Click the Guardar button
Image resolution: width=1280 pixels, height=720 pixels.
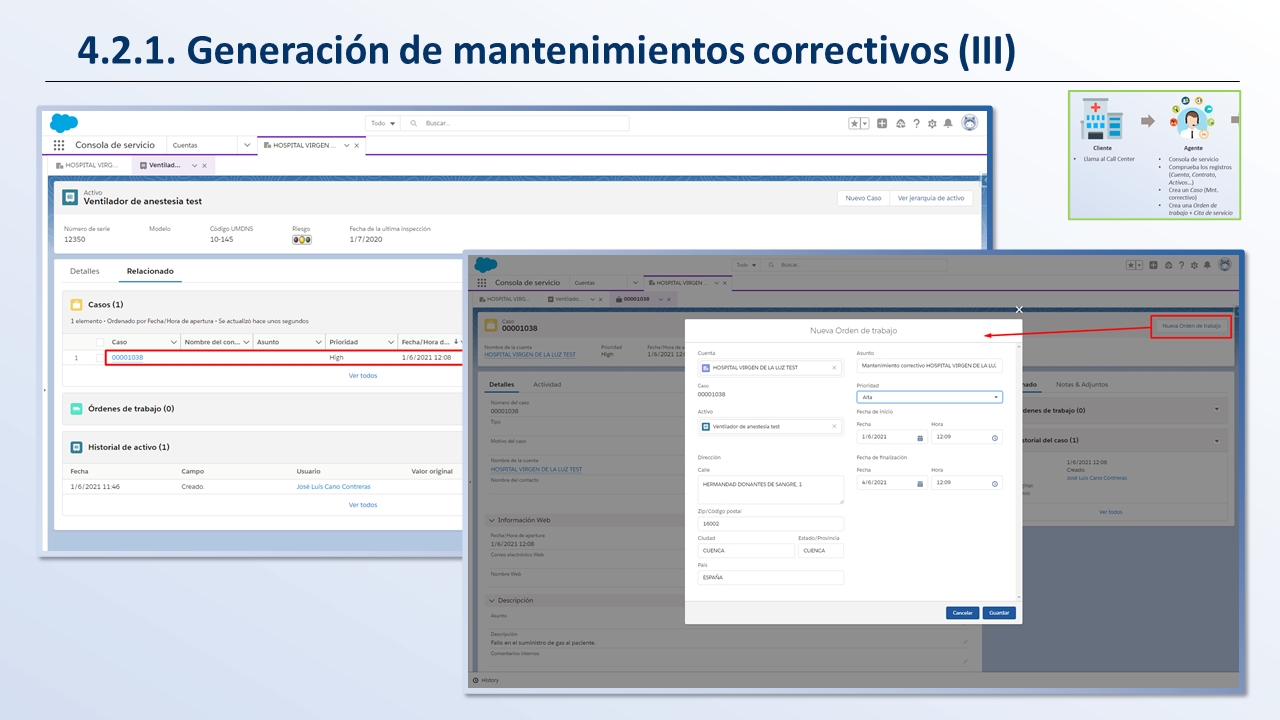coord(998,612)
